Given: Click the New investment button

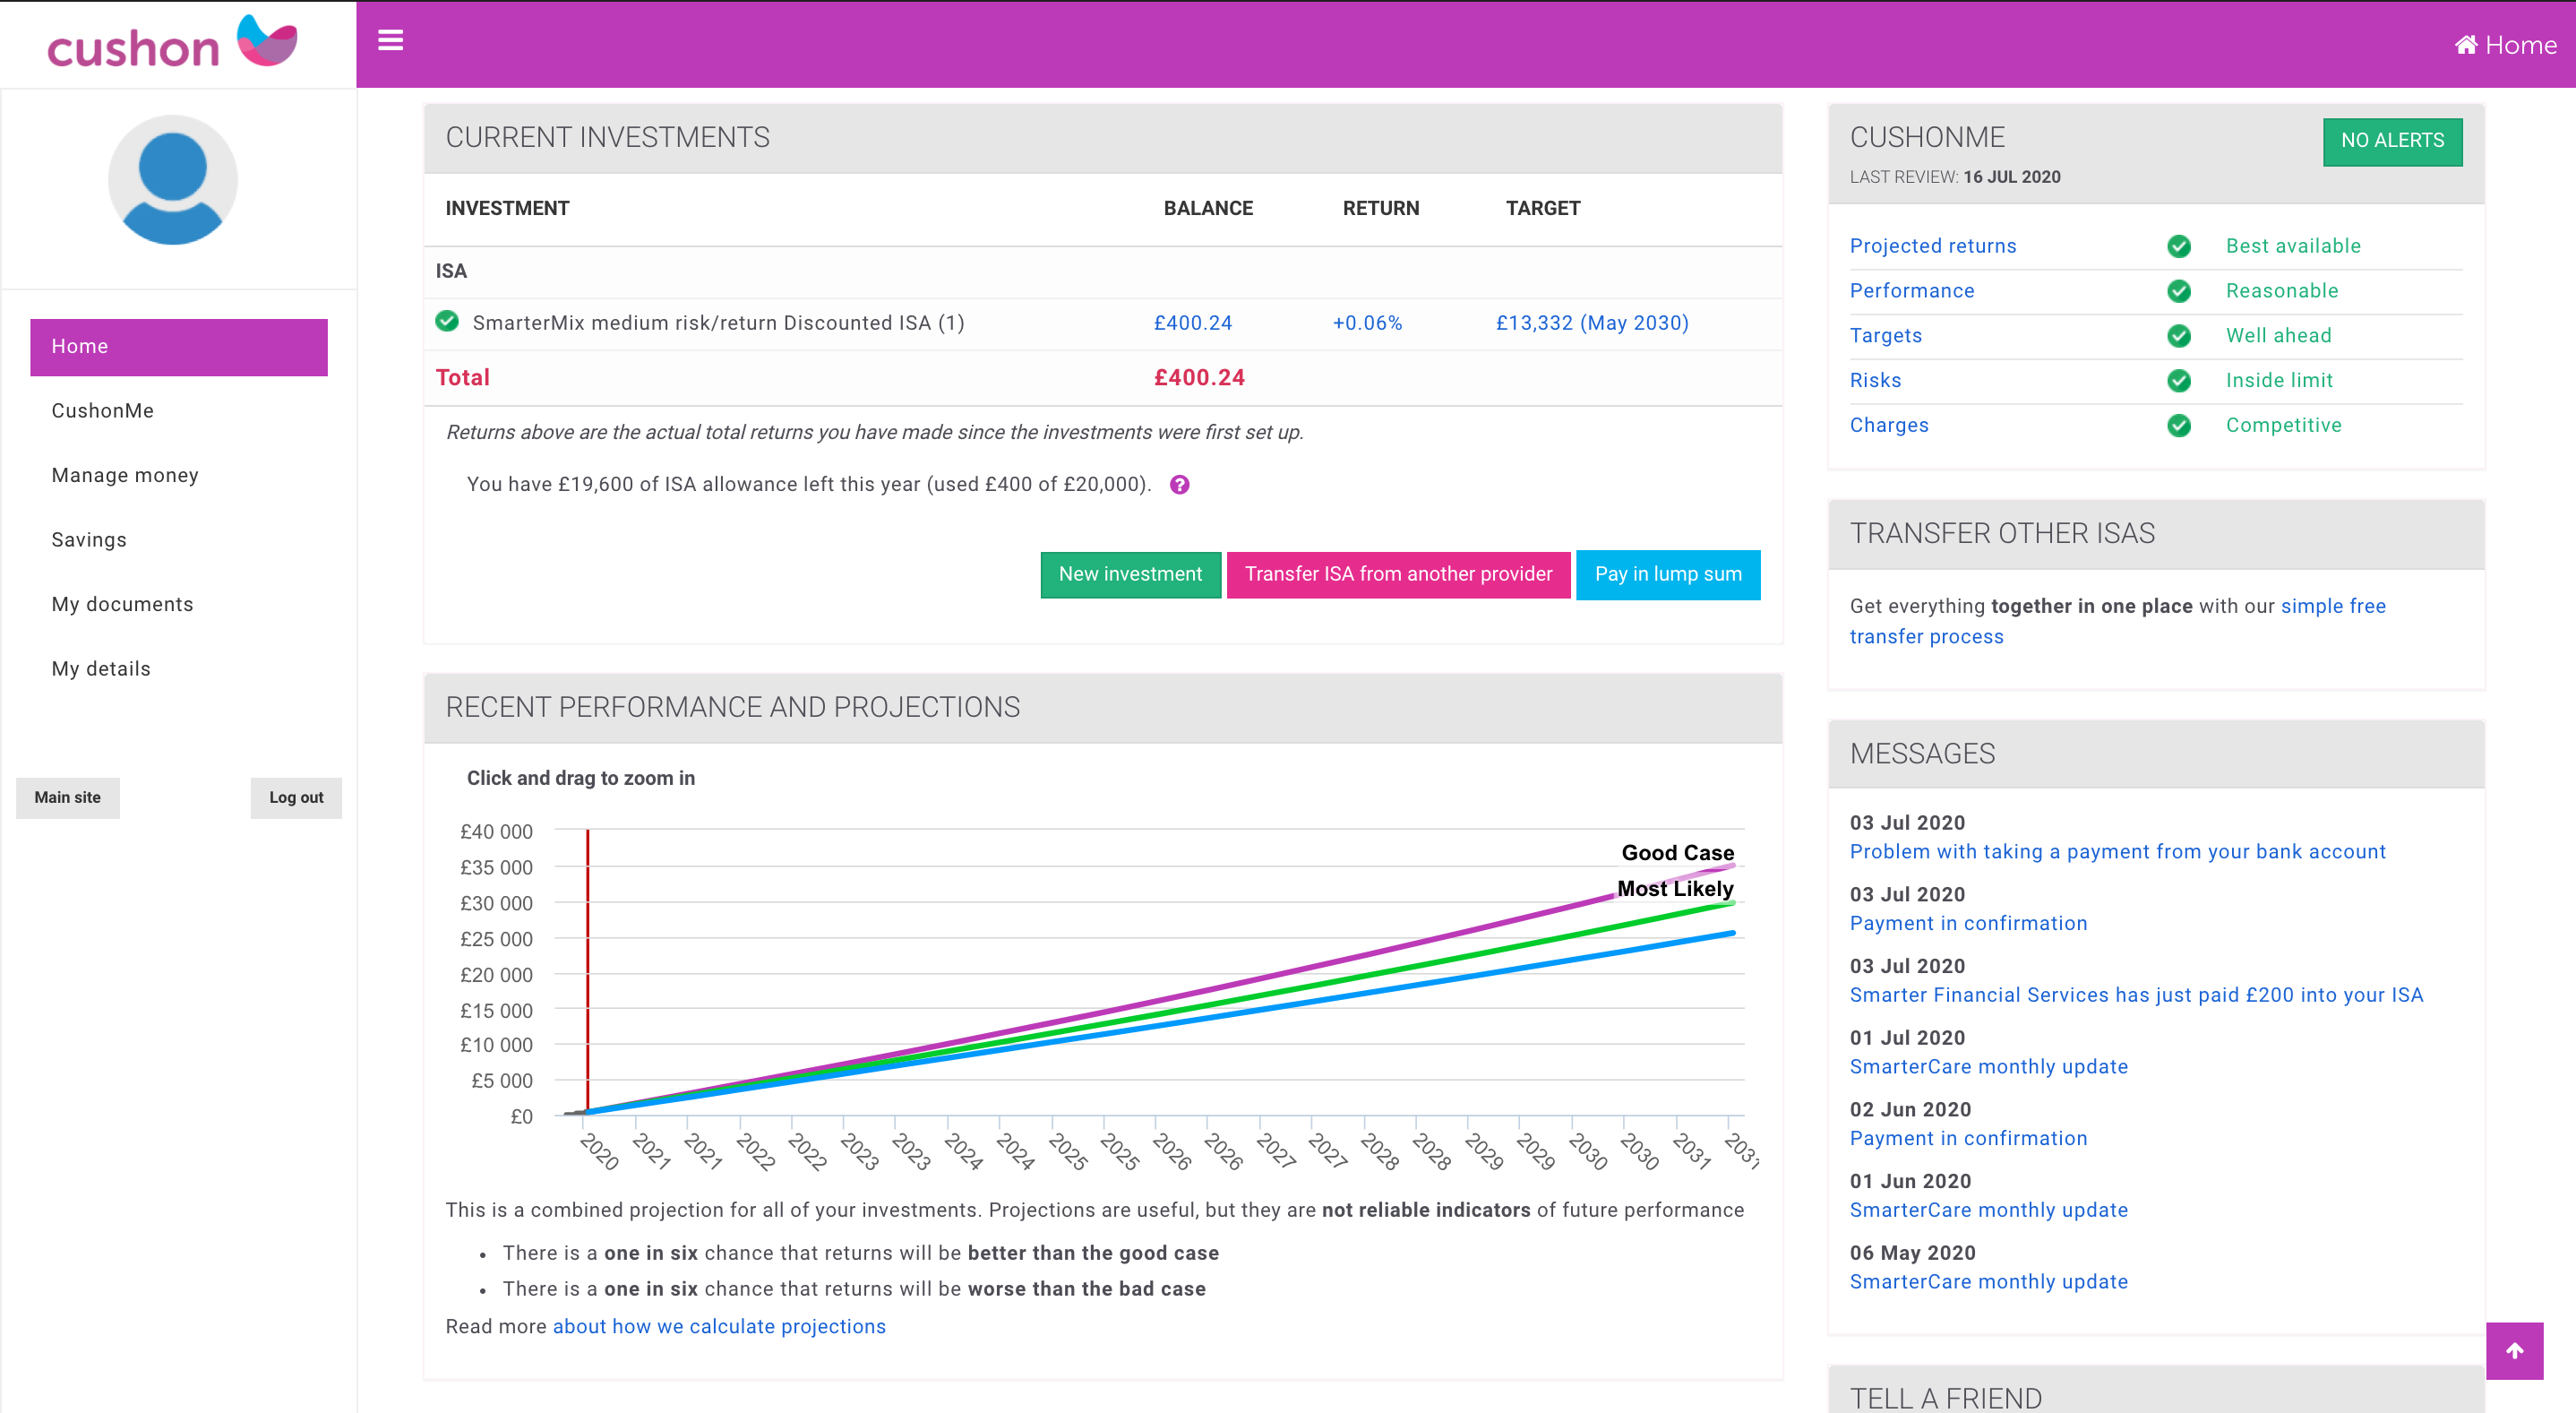Looking at the screenshot, I should click(x=1130, y=574).
